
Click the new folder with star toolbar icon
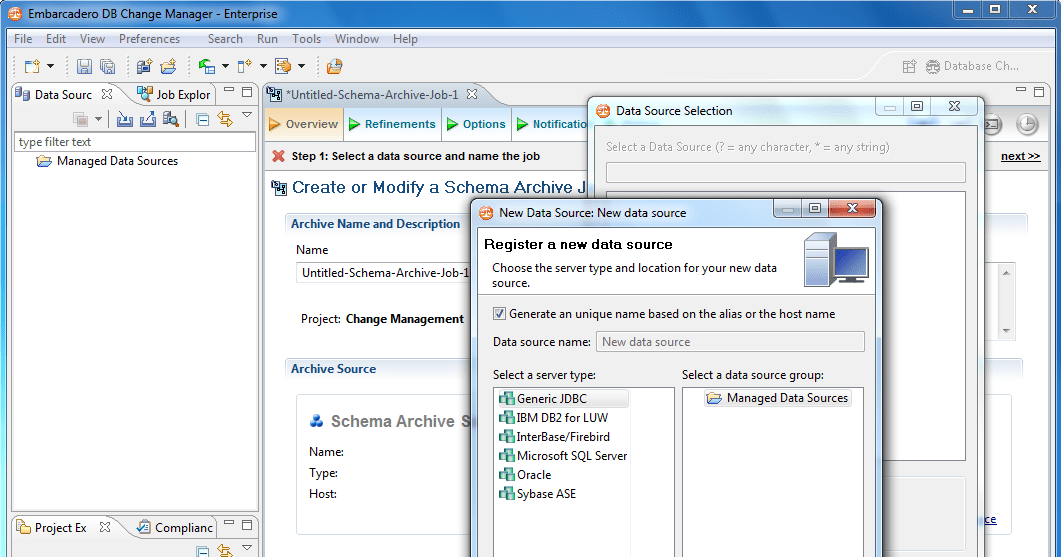(x=168, y=66)
